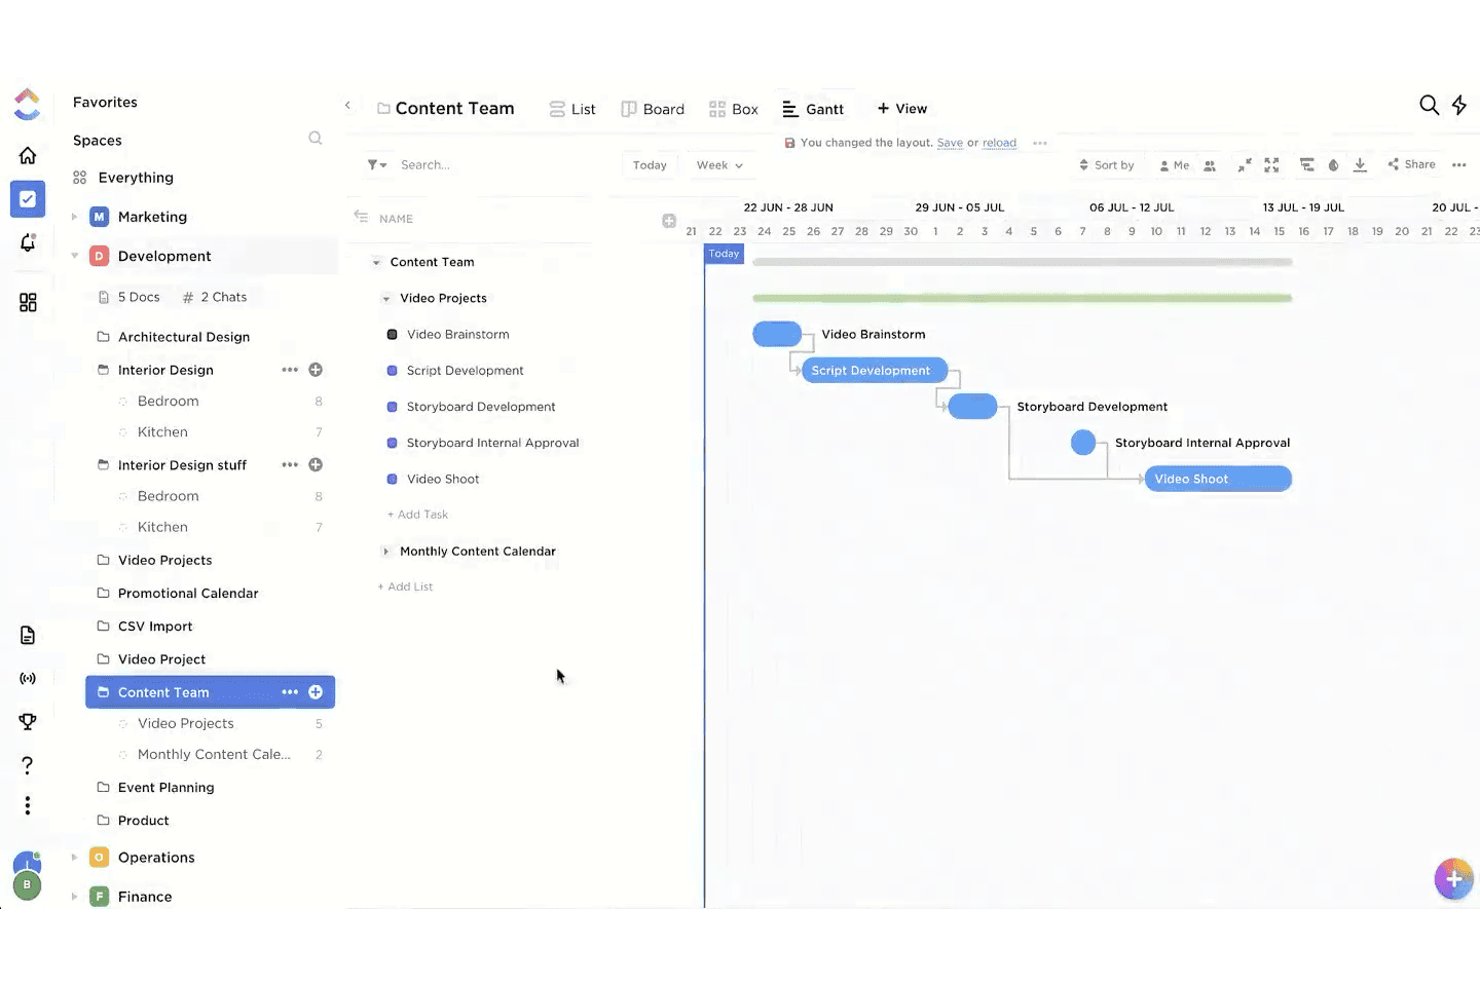Open the Dashboards grid icon
The height and width of the screenshot is (987, 1480).
[x=28, y=302]
